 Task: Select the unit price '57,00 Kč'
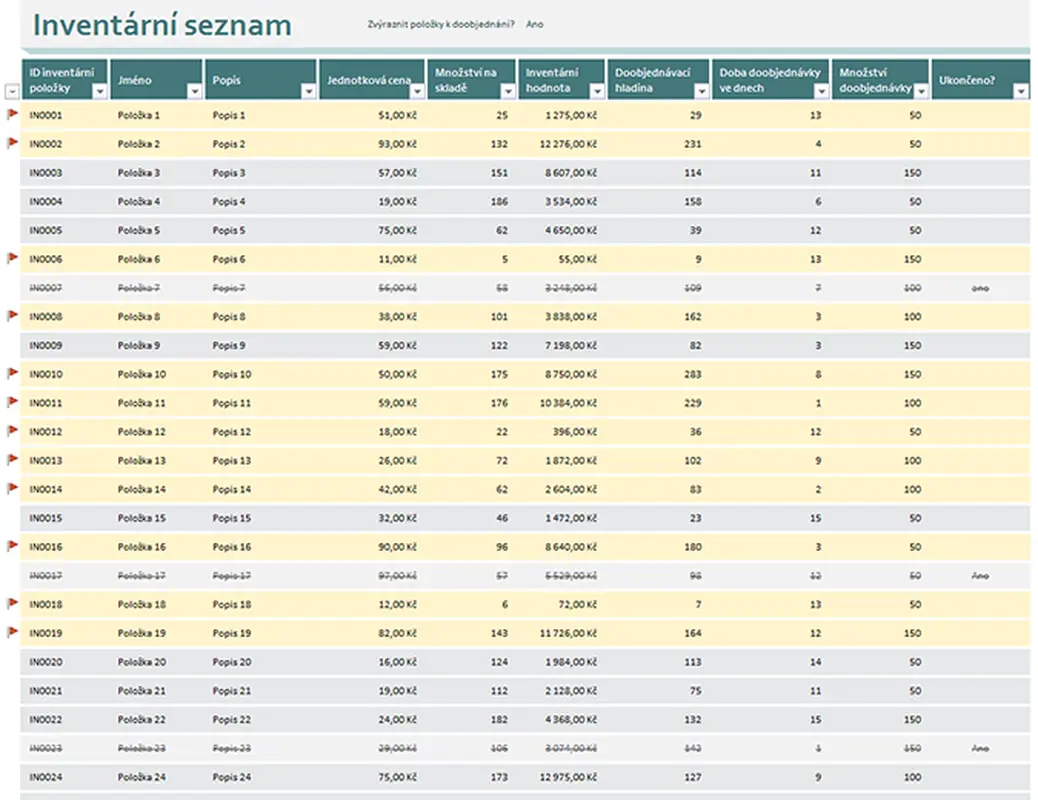pyautogui.click(x=398, y=173)
